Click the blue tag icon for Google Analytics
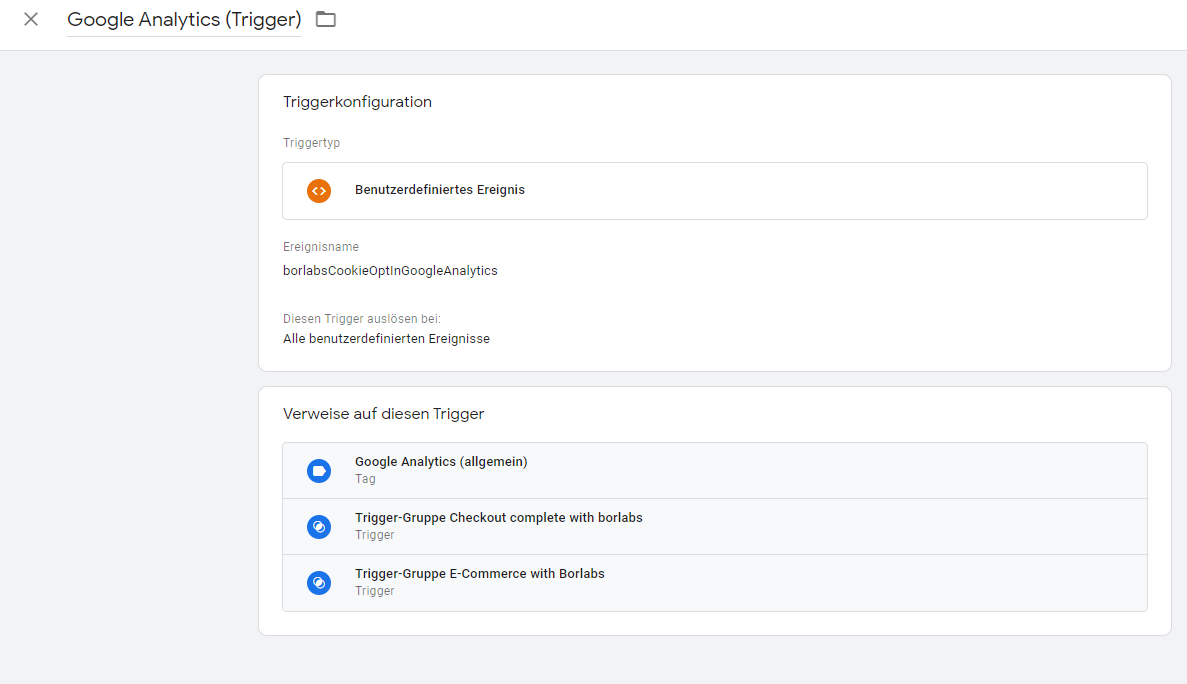The image size is (1187, 684). (x=319, y=471)
